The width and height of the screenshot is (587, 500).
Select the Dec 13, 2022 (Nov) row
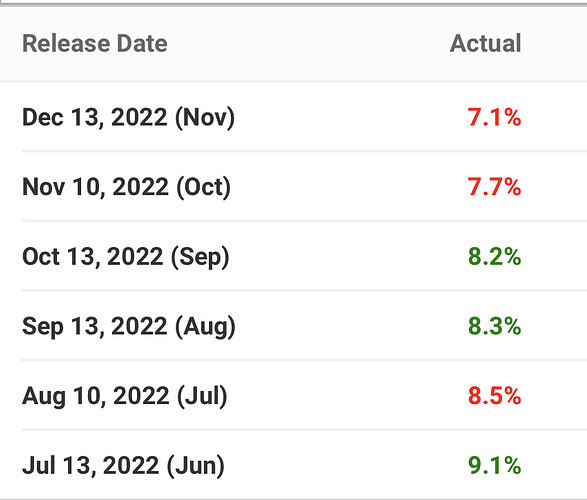(x=294, y=117)
